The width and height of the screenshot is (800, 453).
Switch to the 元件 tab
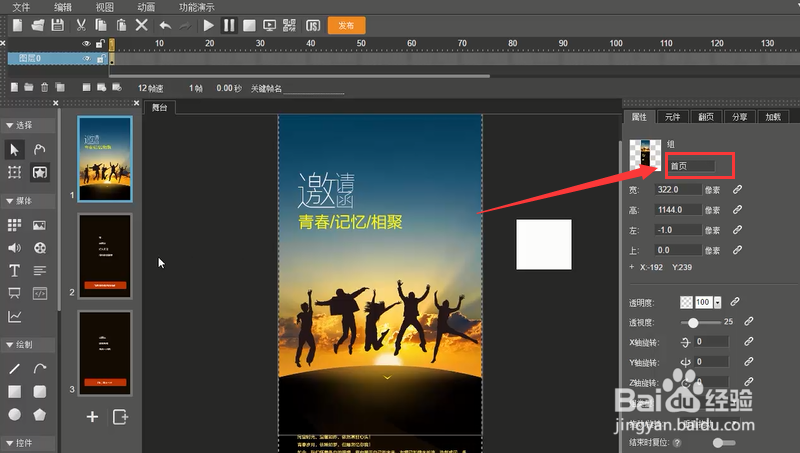(672, 117)
